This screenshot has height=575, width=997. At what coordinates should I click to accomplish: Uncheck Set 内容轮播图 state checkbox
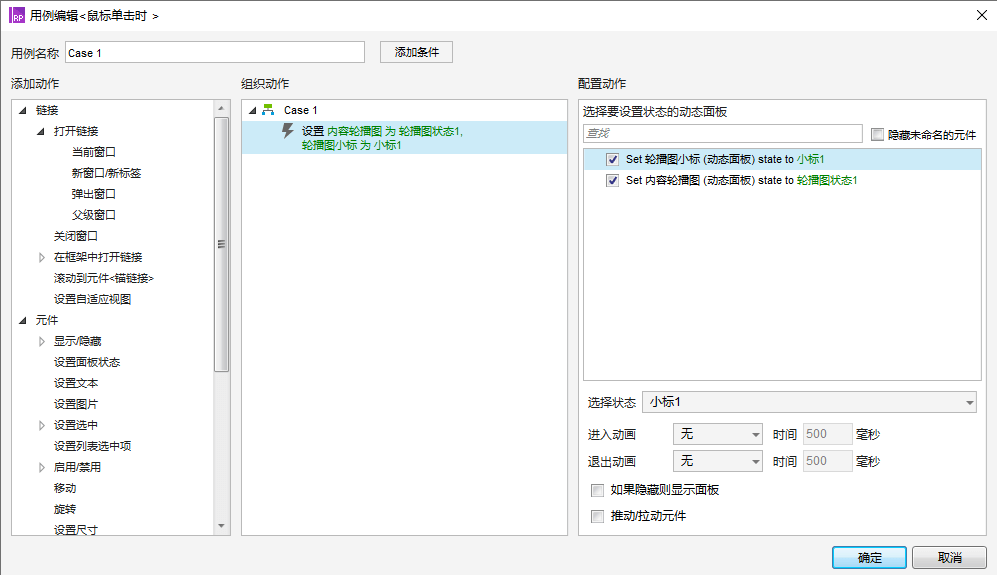tap(612, 181)
